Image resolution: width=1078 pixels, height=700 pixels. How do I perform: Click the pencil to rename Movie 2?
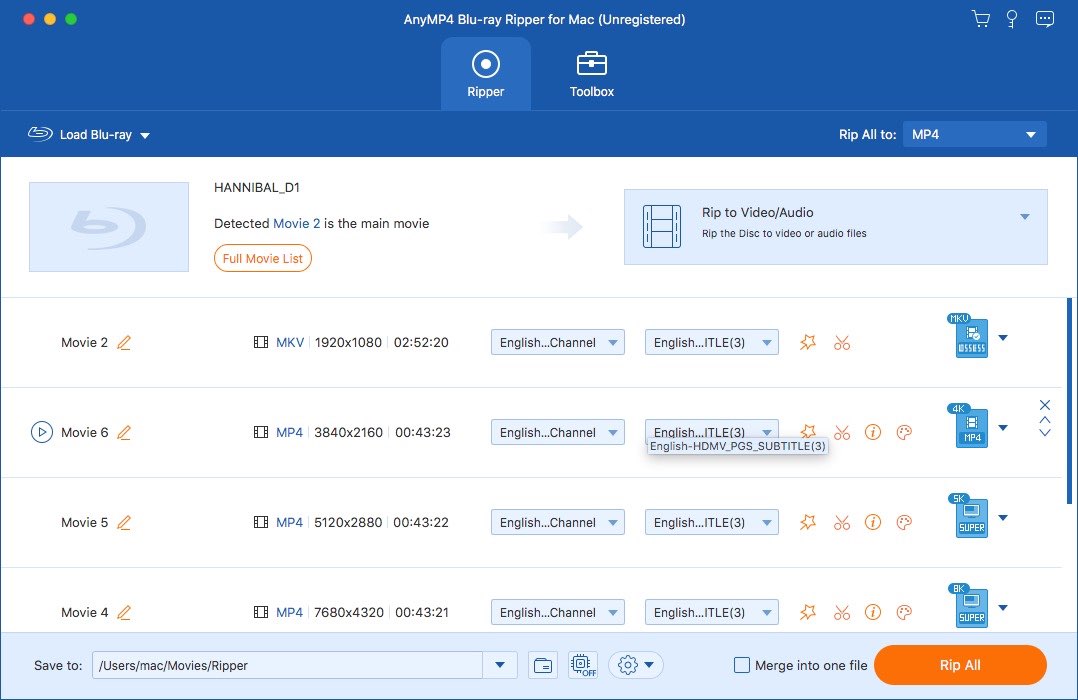pos(124,342)
